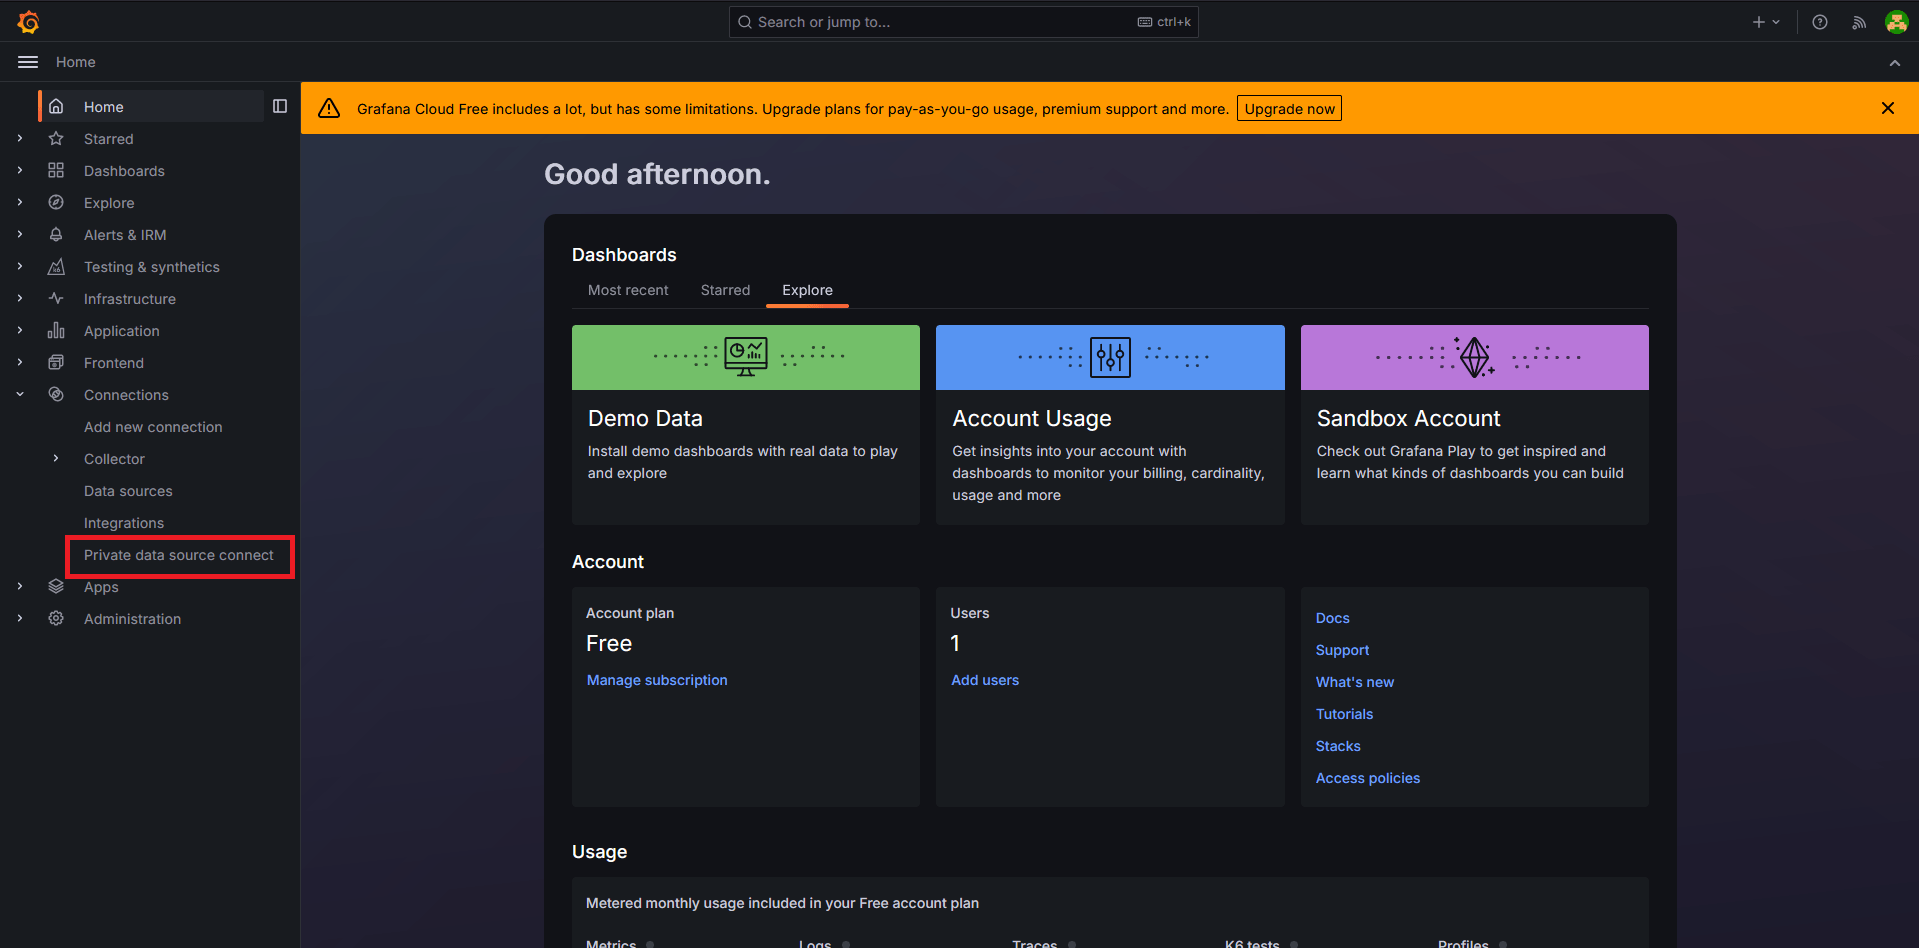Click the Home house icon
Screen dimensions: 1919x948
pos(56,106)
